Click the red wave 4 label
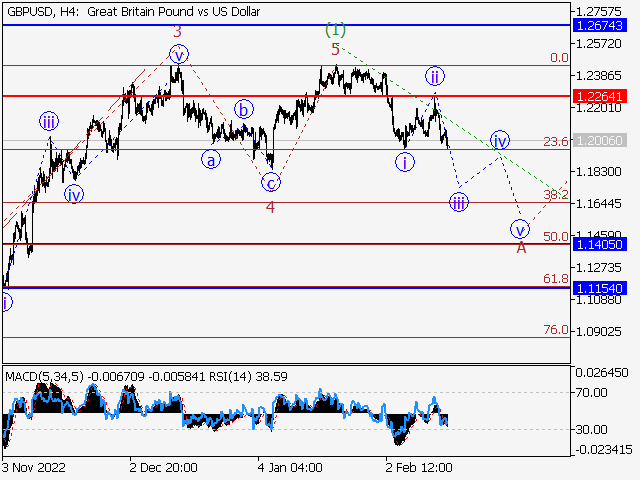 click(270, 208)
